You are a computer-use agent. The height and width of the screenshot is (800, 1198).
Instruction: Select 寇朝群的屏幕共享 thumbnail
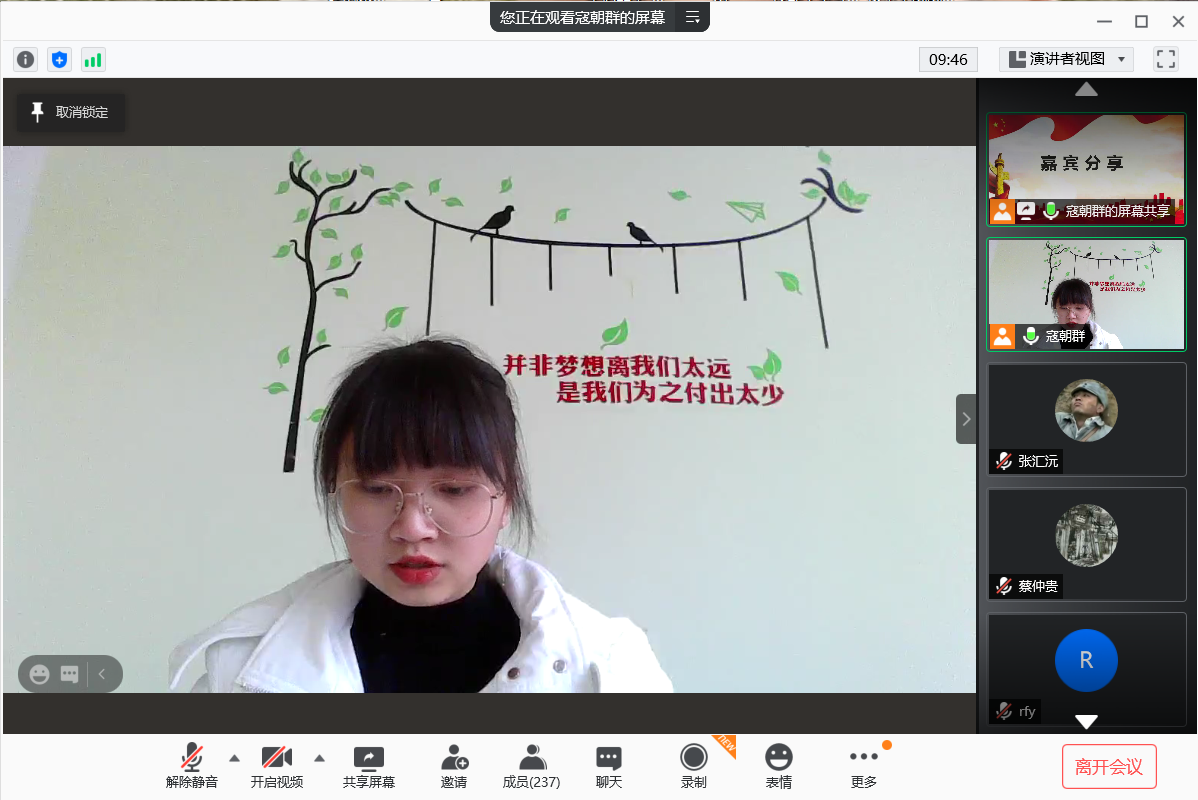(1086, 169)
